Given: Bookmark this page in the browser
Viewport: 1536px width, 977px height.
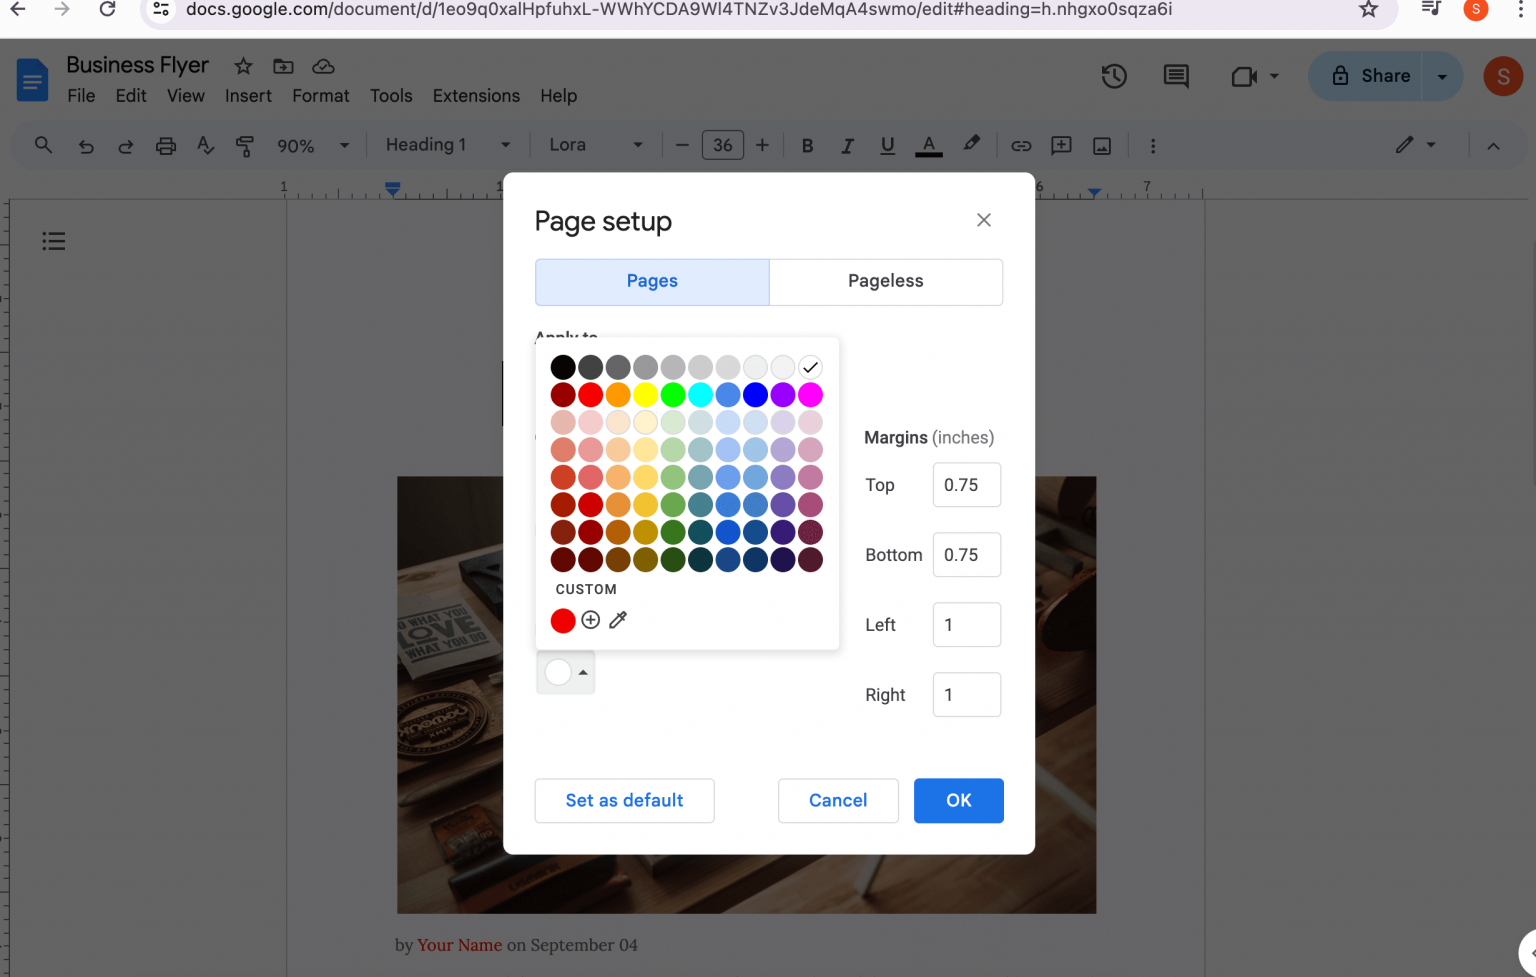Looking at the screenshot, I should point(1368,10).
